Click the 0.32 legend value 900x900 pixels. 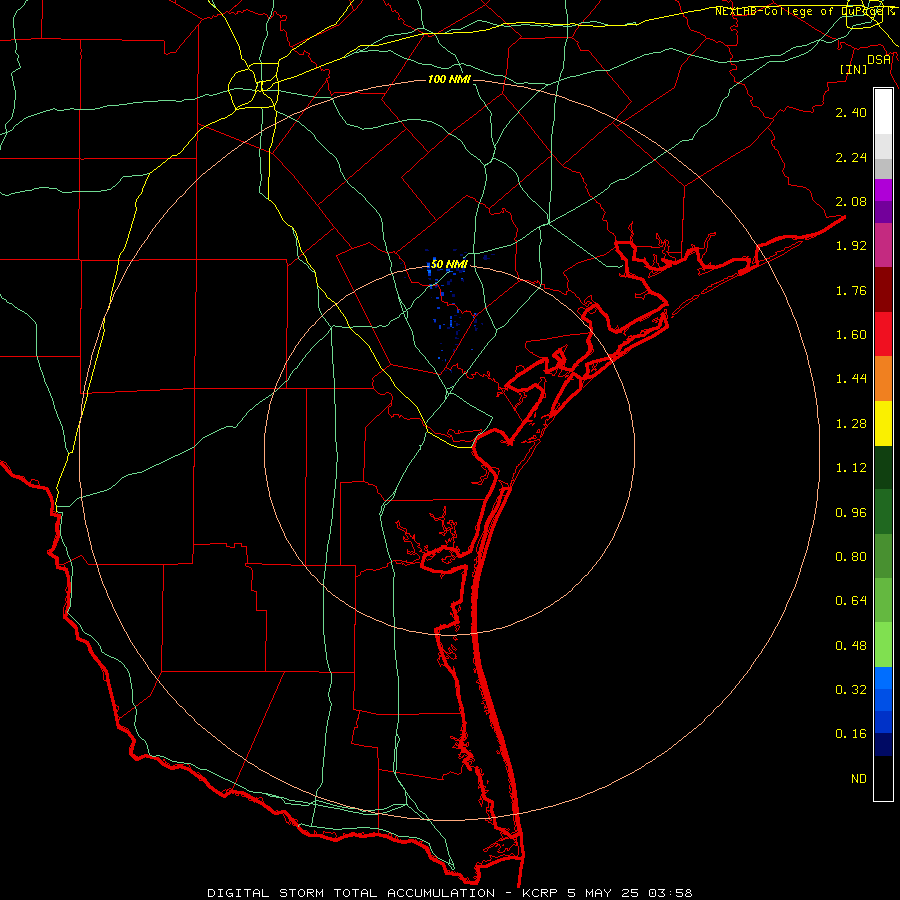[851, 690]
